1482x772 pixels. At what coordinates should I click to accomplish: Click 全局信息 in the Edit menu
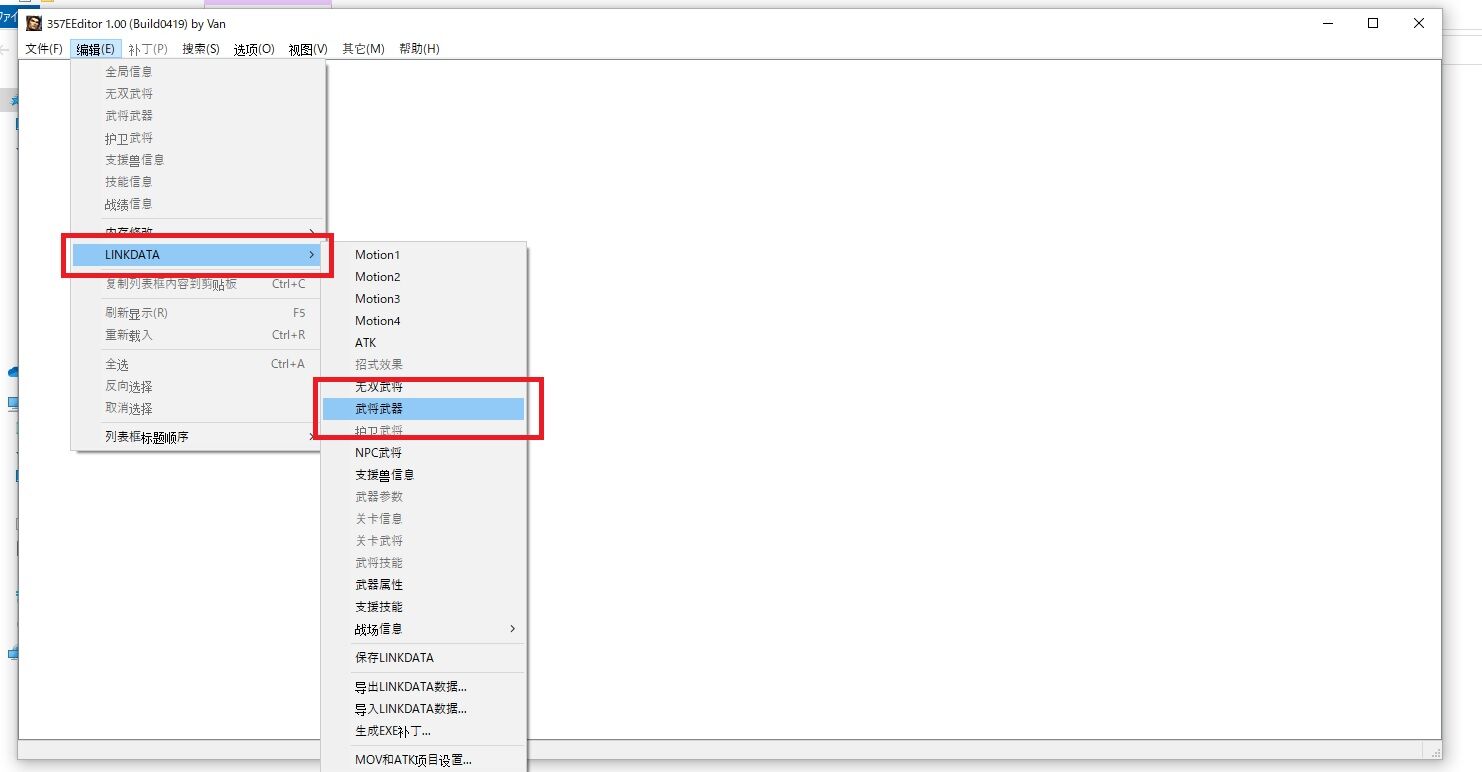(198, 72)
